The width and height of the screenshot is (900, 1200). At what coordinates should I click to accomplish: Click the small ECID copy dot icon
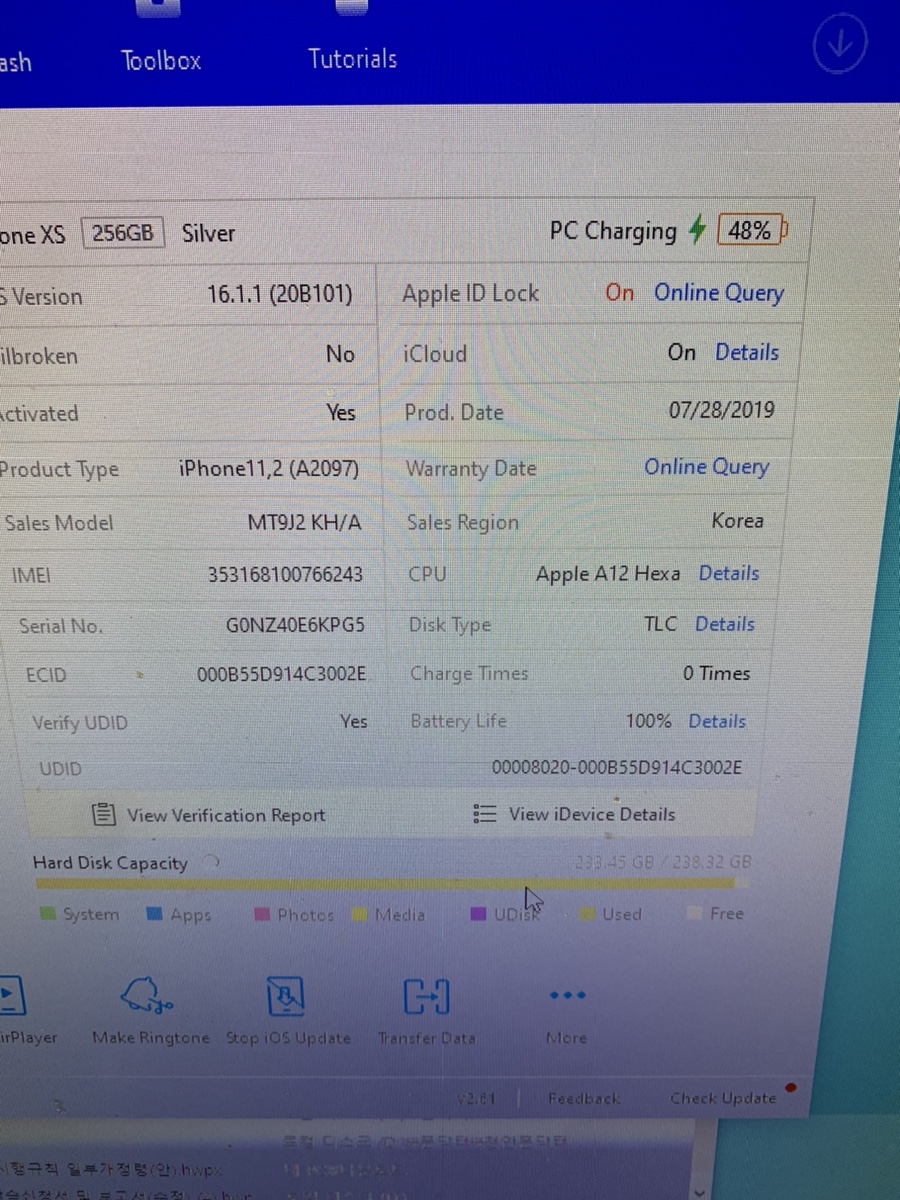(x=140, y=676)
